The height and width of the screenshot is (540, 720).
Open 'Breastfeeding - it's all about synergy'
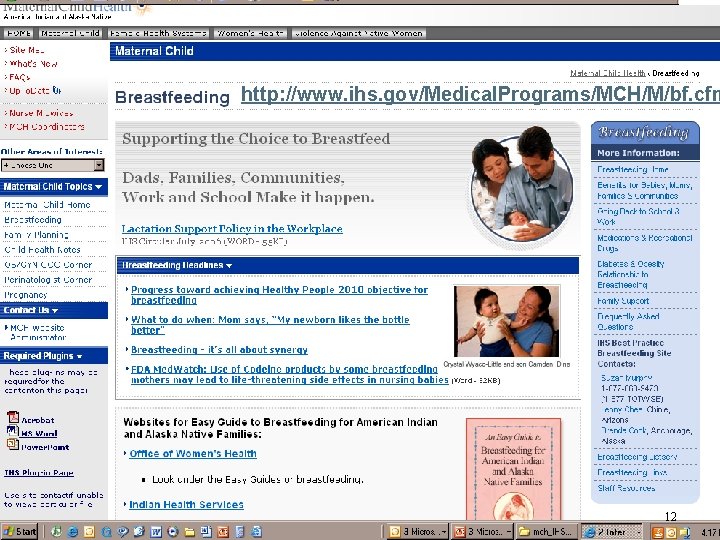click(219, 350)
